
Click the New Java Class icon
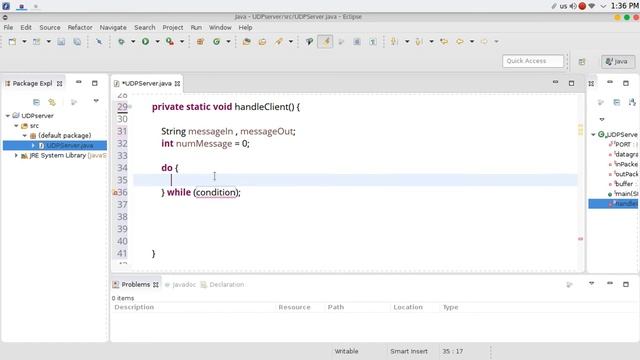tap(216, 42)
